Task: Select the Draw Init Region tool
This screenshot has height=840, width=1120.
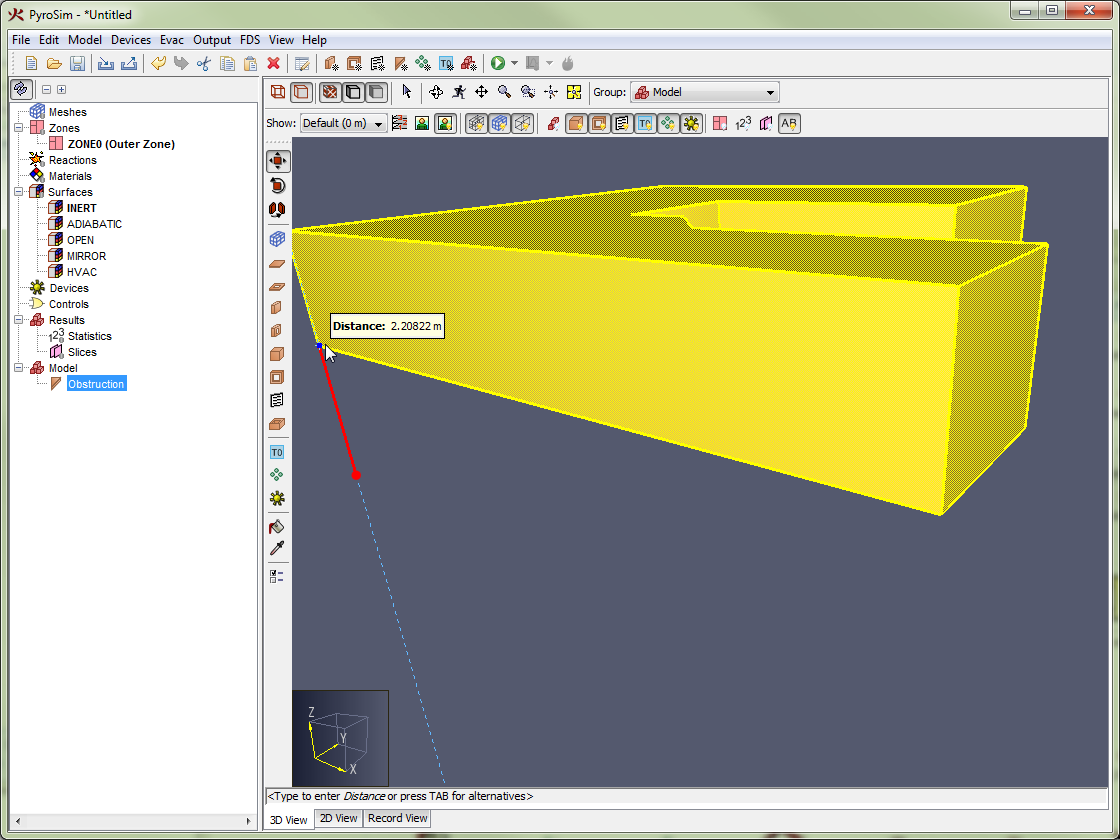Action: click(277, 452)
